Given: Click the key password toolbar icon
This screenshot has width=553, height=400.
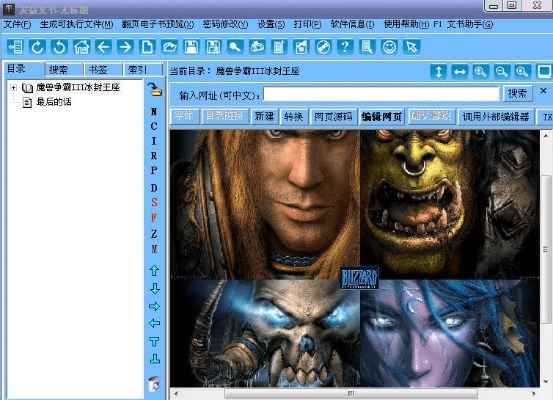Looking at the screenshot, I should pos(235,47).
